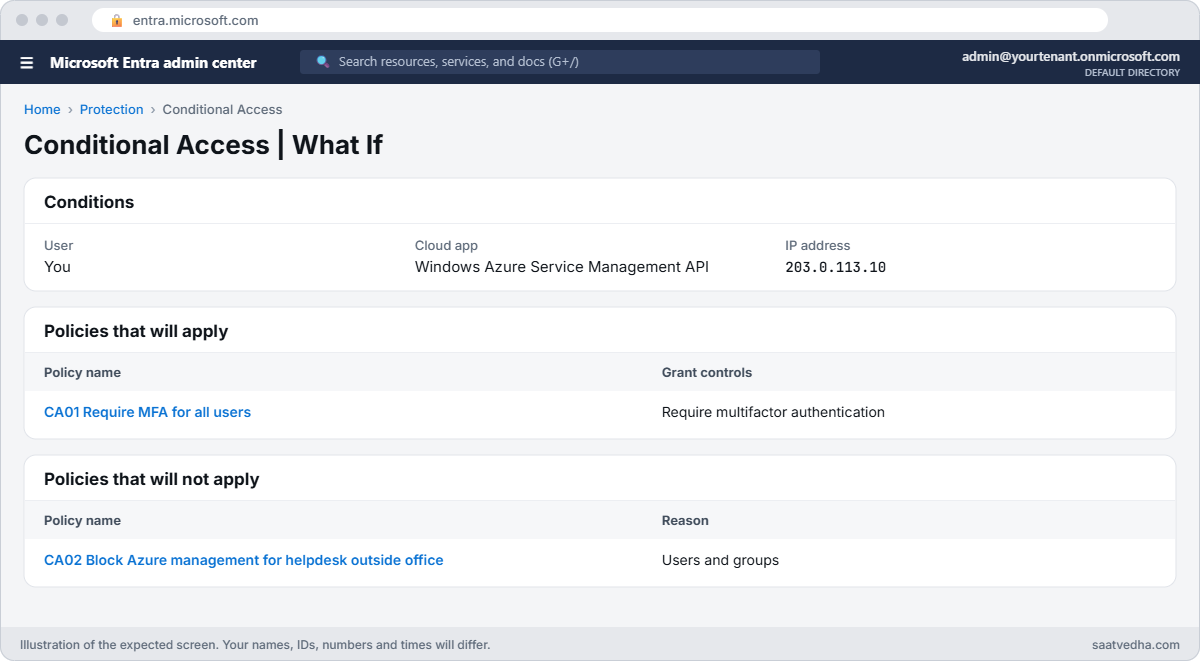This screenshot has height=661, width=1200.
Task: Click the DEFAULT DIRECTORY label
Action: (1132, 73)
